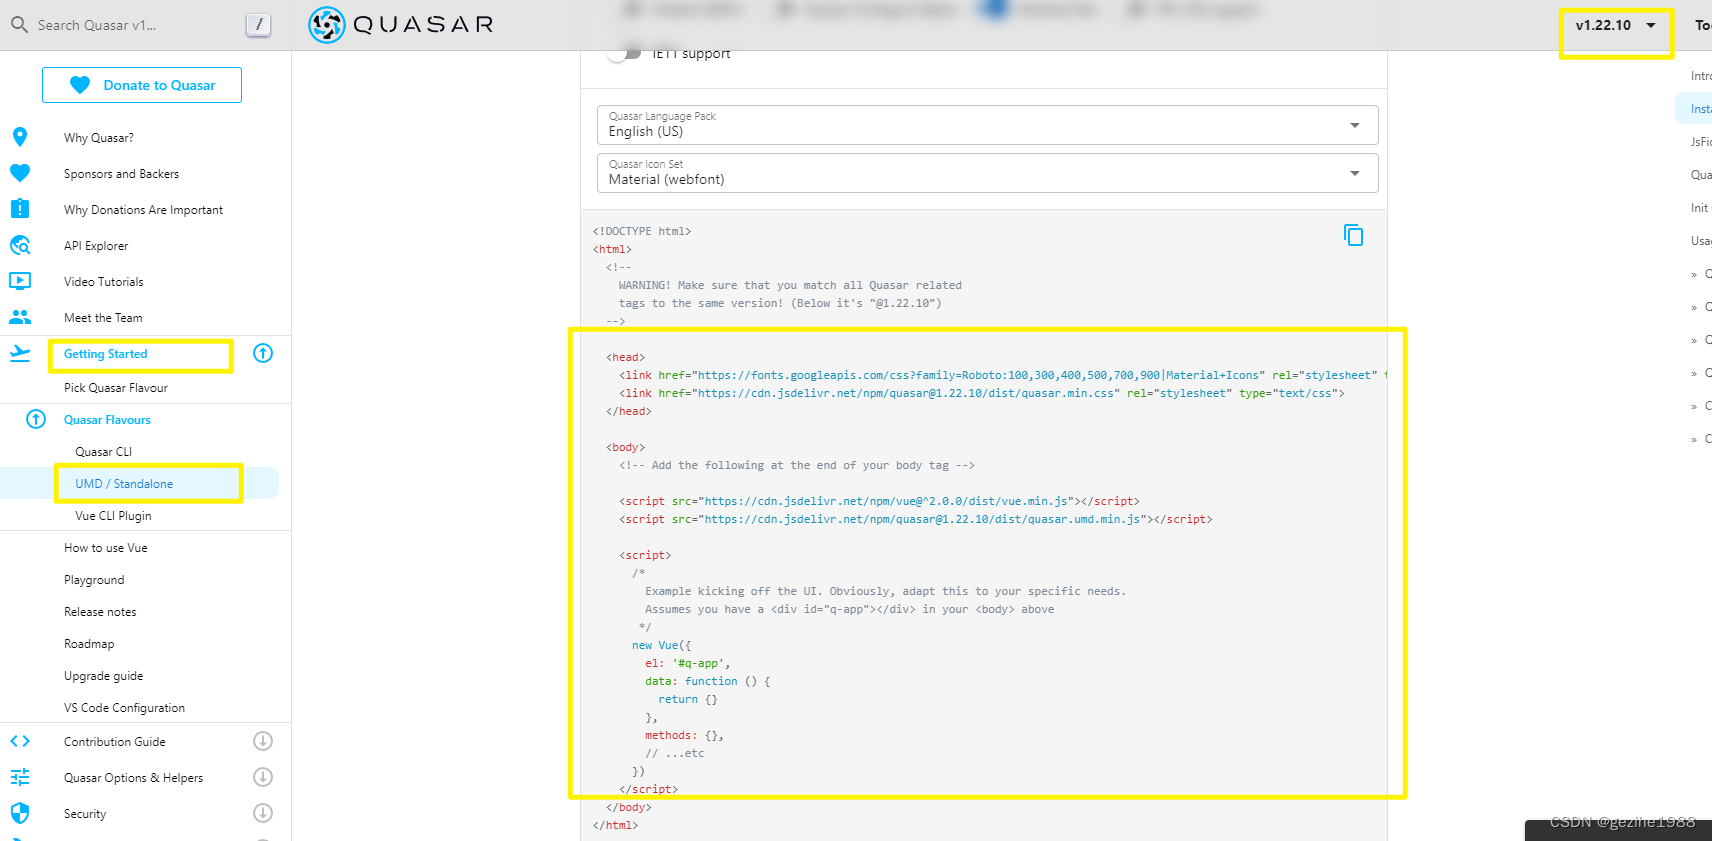This screenshot has height=841, width=1712.
Task: Click the heart icon in Donate button
Action: coord(80,85)
